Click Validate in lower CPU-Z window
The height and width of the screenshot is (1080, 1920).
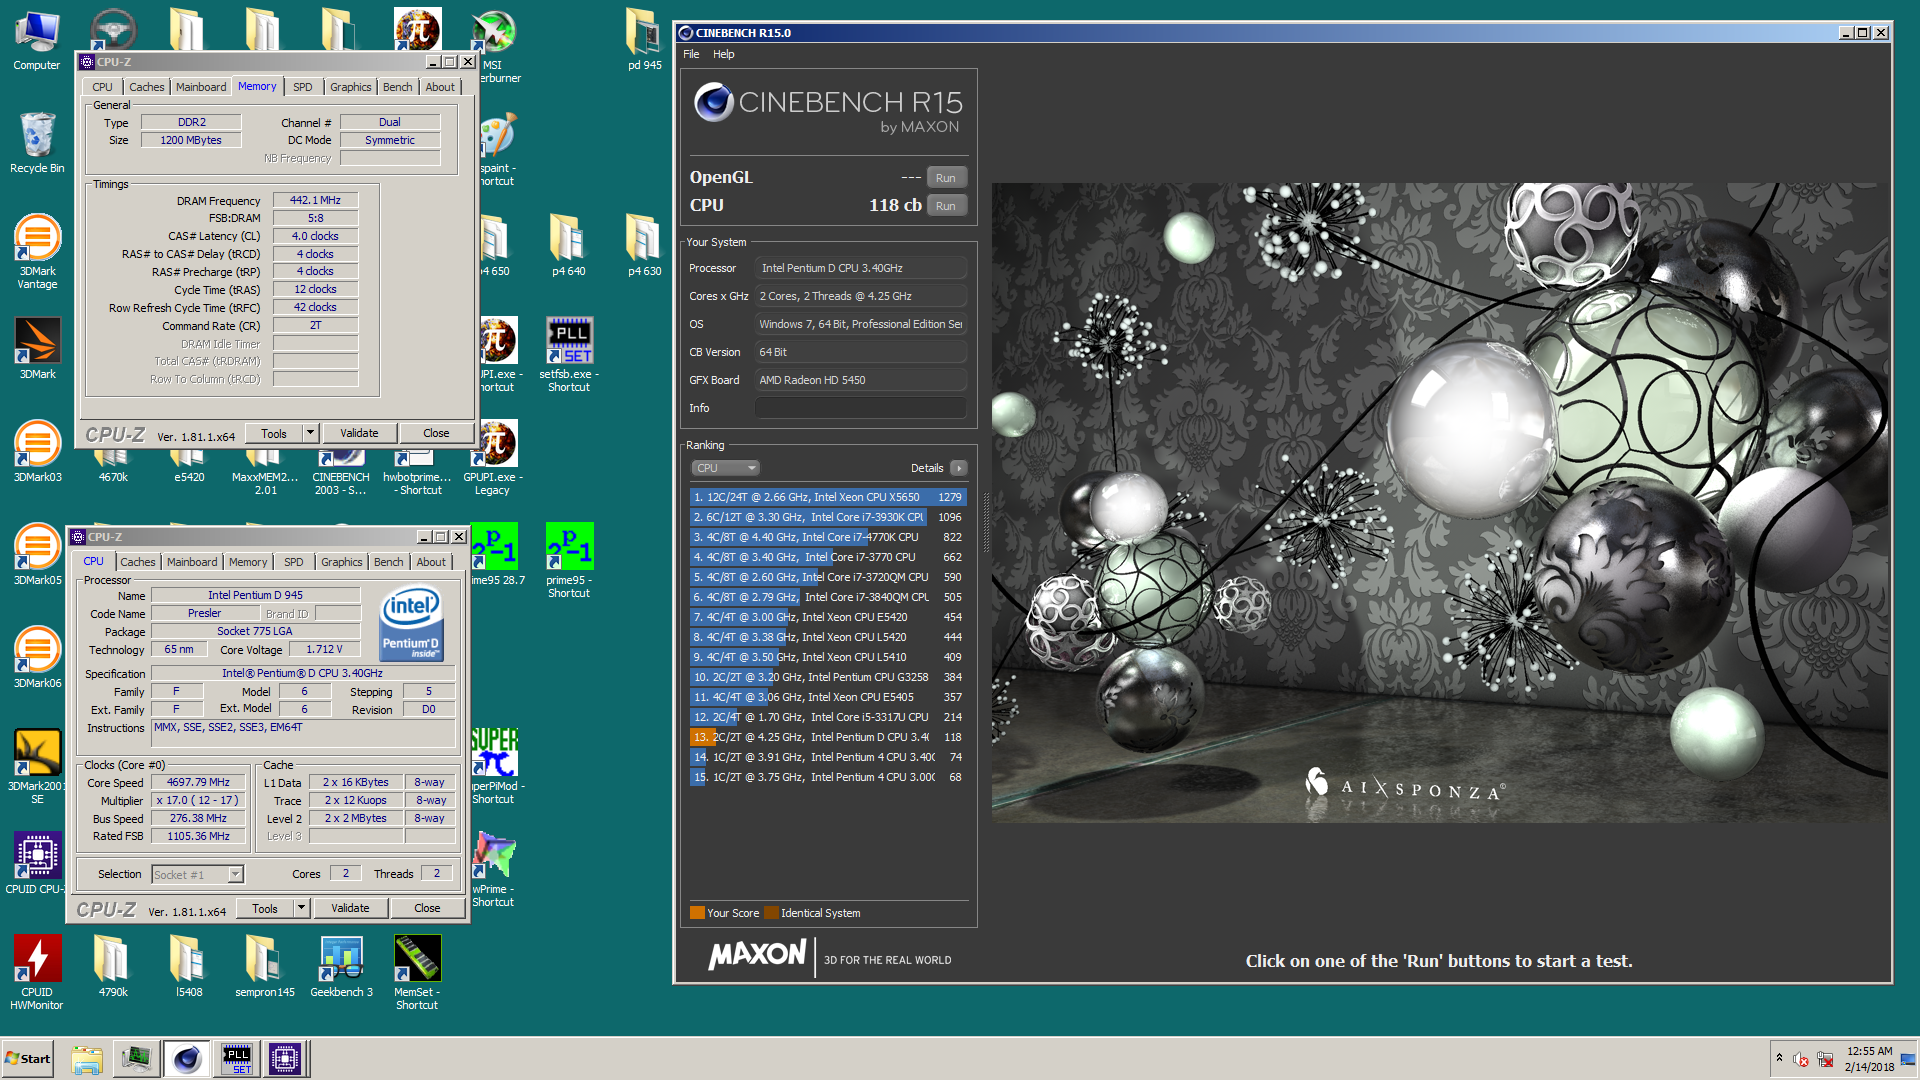pos(350,908)
